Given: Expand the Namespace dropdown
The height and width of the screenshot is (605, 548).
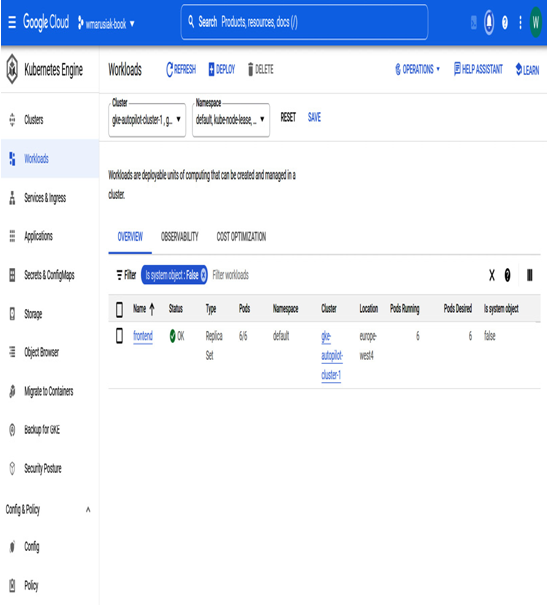Looking at the screenshot, I should point(231,120).
